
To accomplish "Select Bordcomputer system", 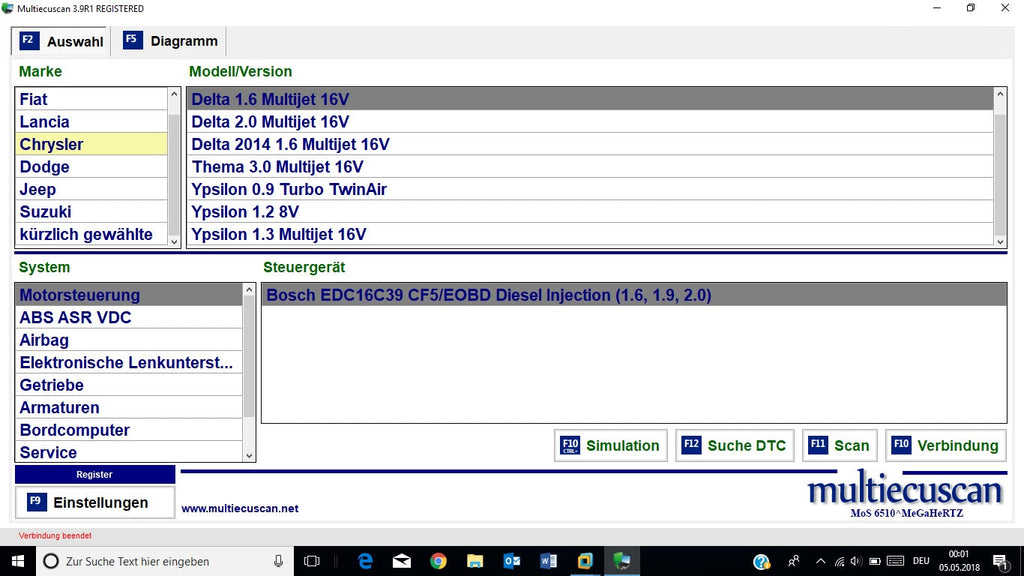I will (x=129, y=430).
